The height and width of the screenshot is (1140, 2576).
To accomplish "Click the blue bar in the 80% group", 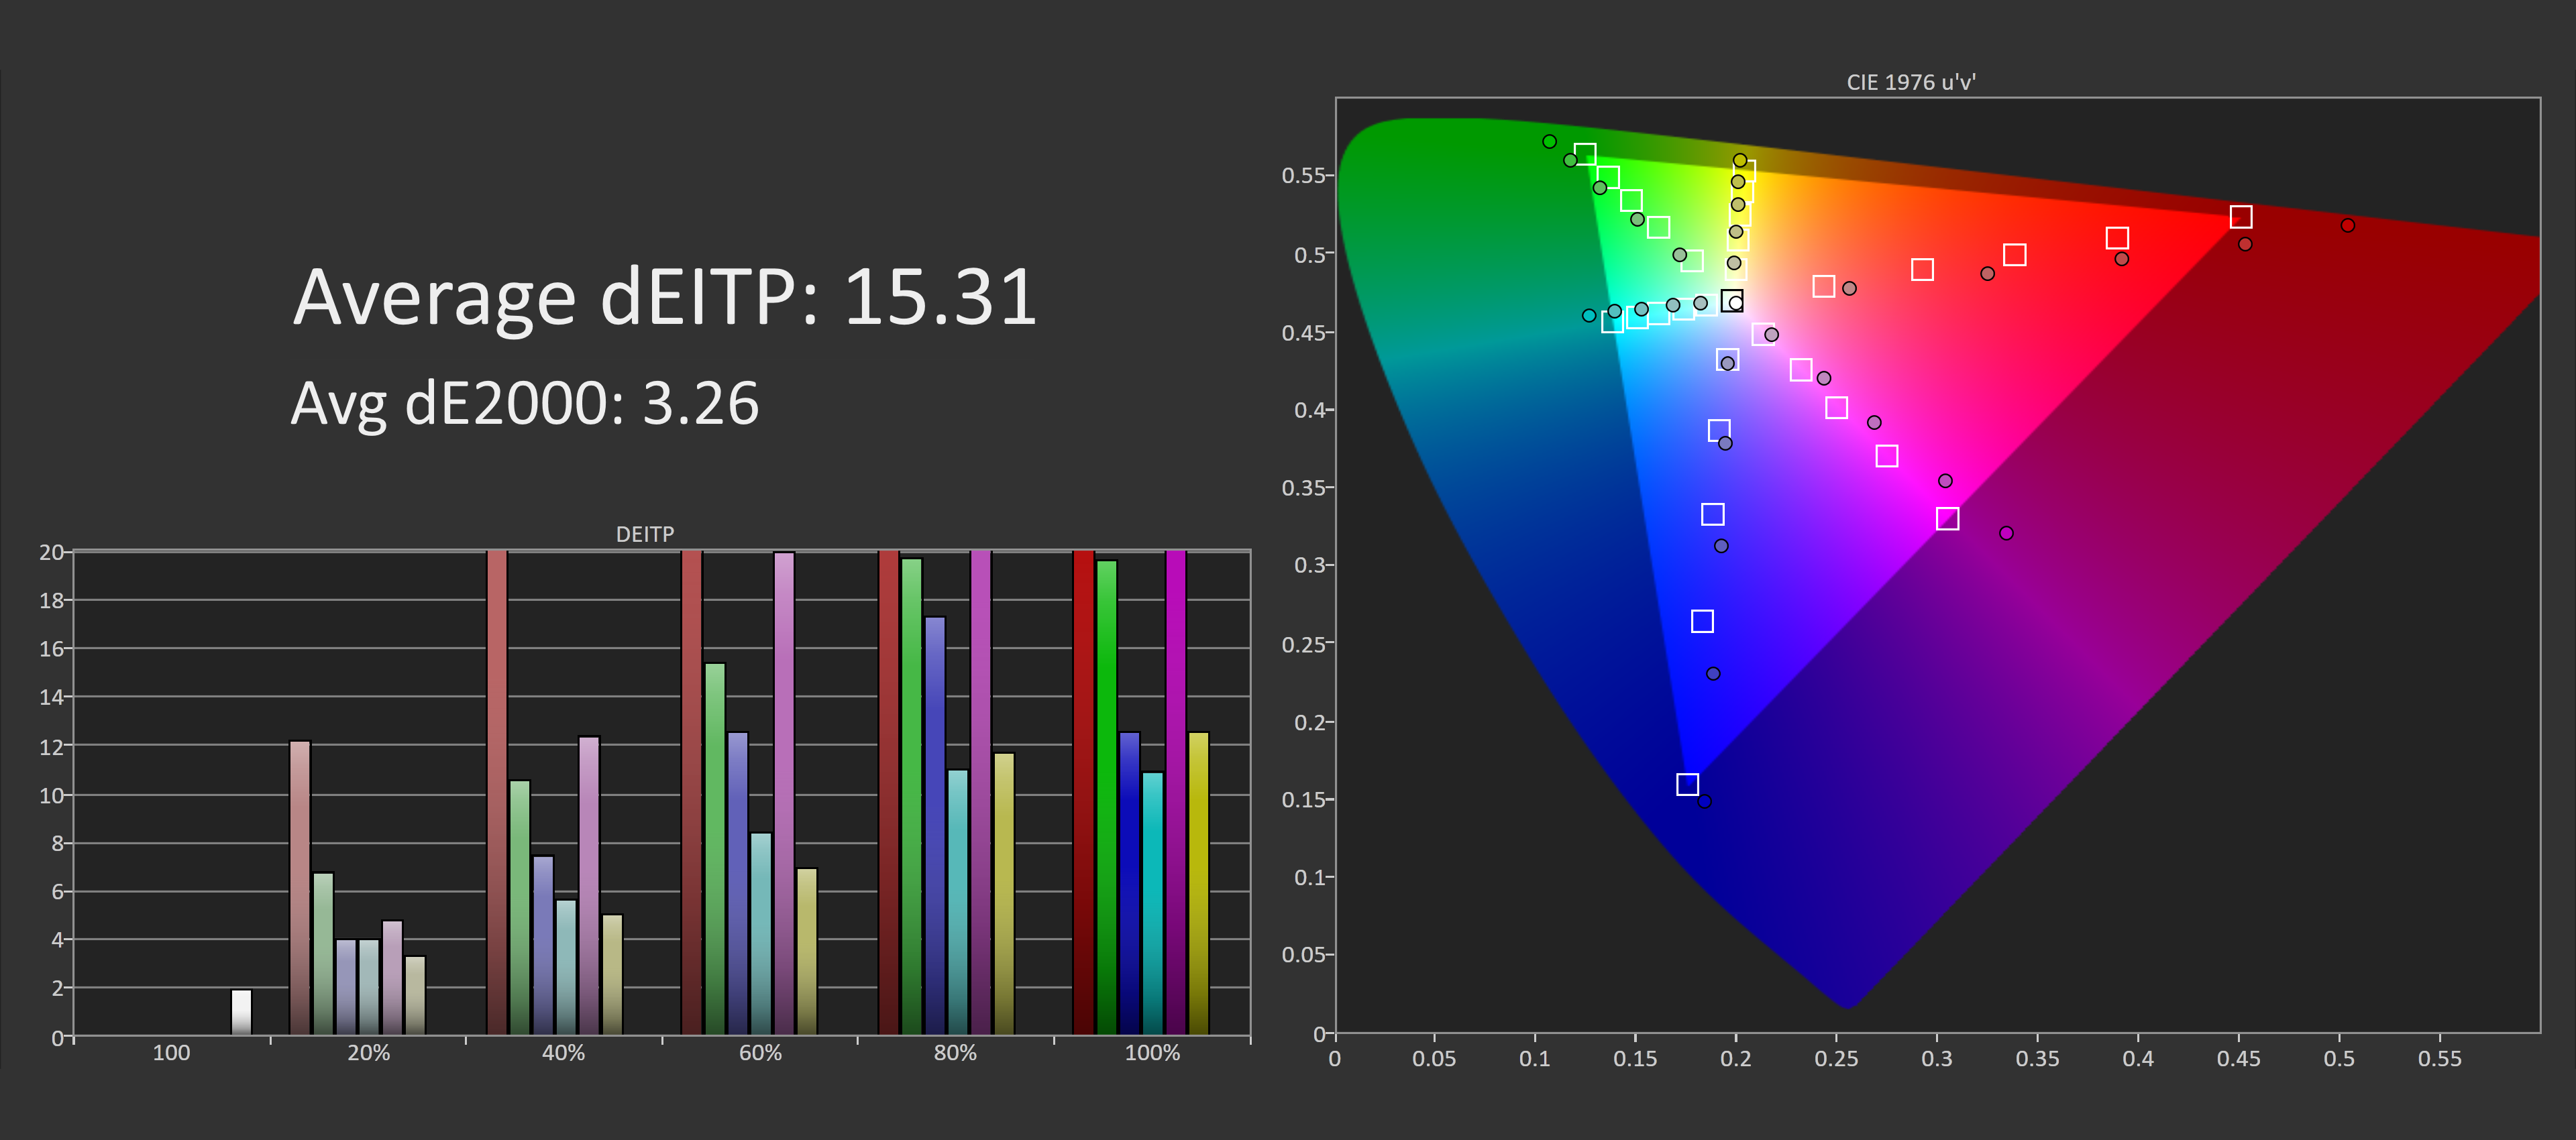I will click(x=935, y=825).
